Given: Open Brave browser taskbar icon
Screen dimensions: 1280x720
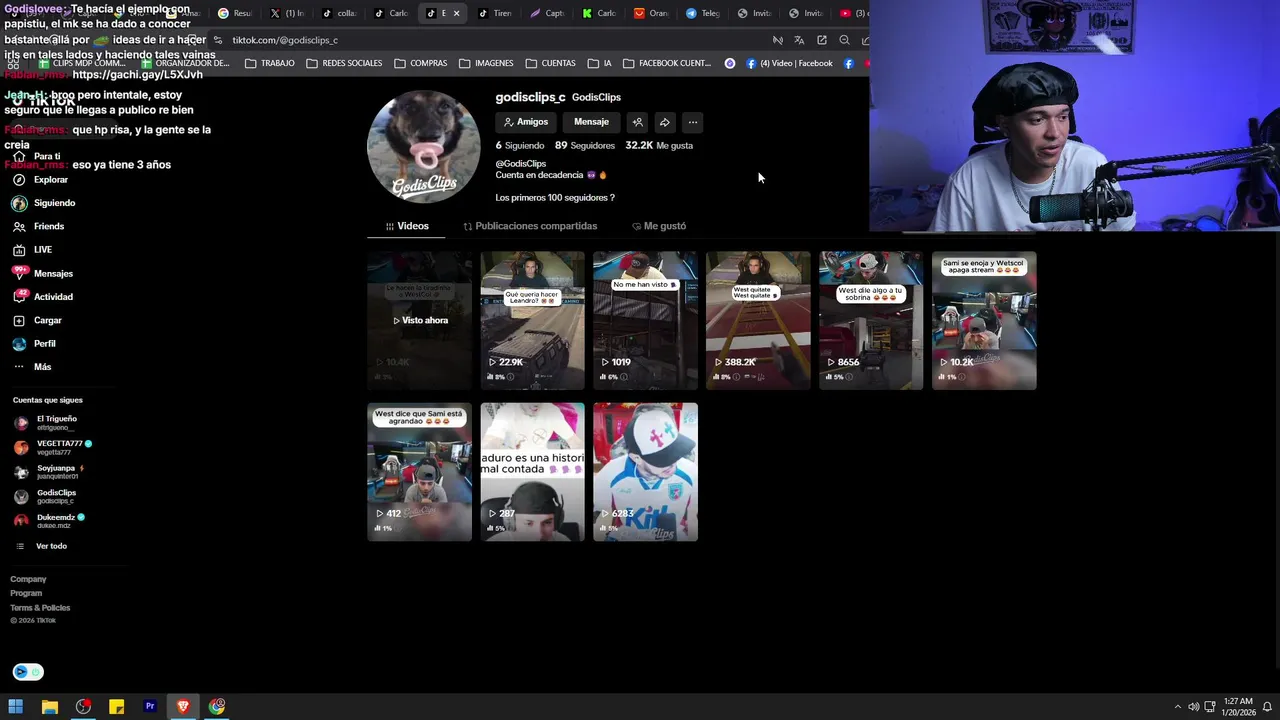Looking at the screenshot, I should pos(183,707).
